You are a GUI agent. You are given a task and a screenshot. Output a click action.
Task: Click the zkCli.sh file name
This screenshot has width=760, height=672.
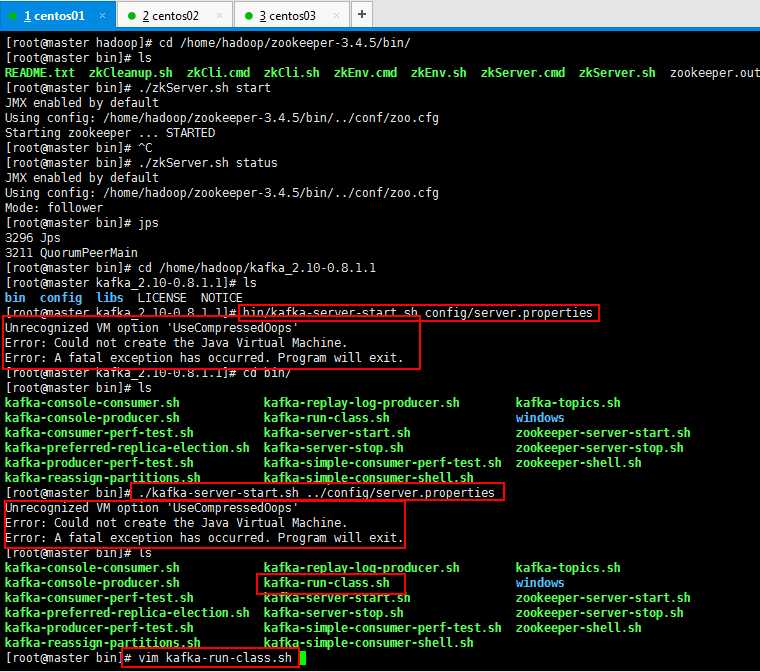291,73
